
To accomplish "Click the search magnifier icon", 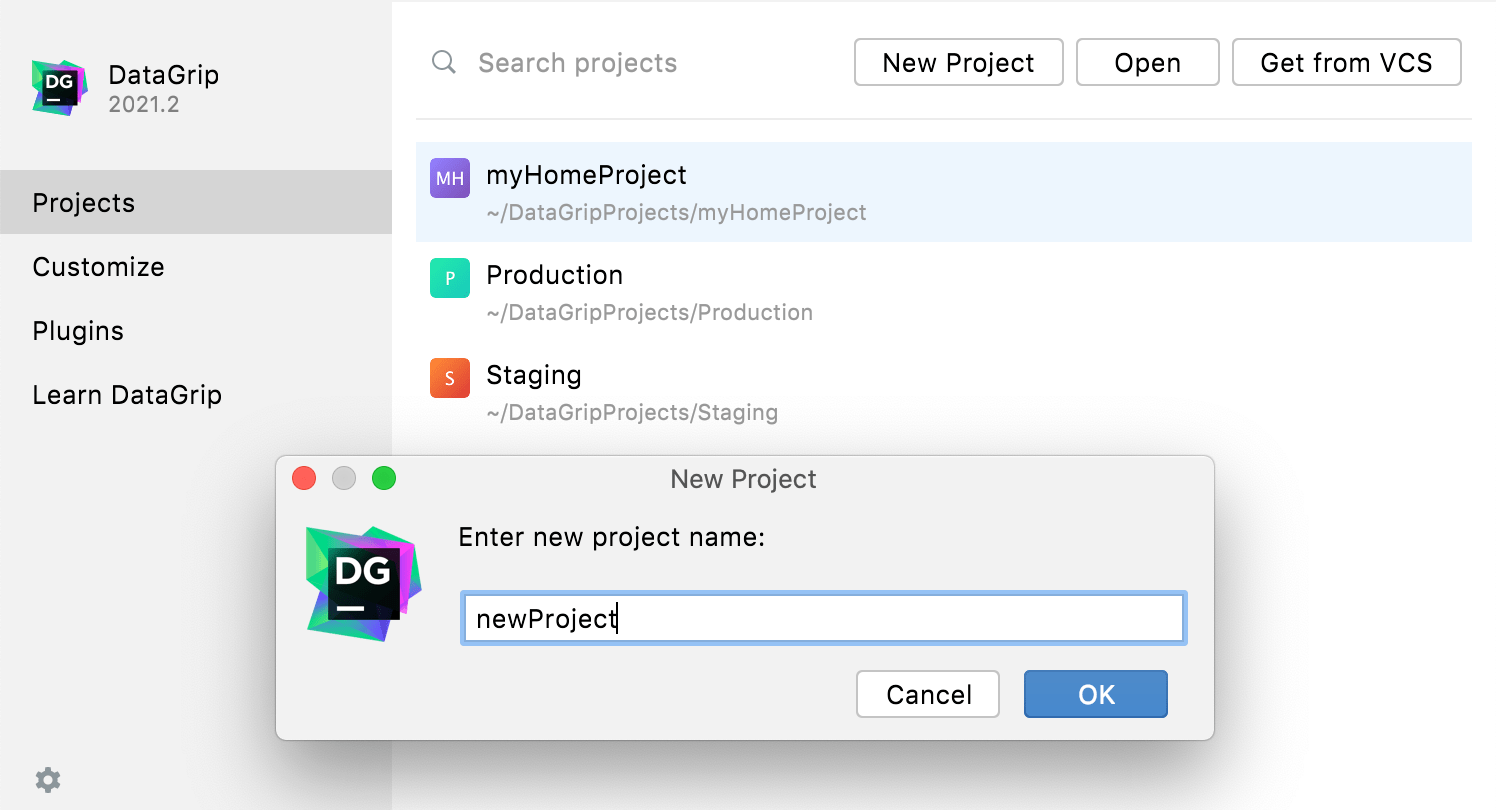I will pyautogui.click(x=443, y=62).
